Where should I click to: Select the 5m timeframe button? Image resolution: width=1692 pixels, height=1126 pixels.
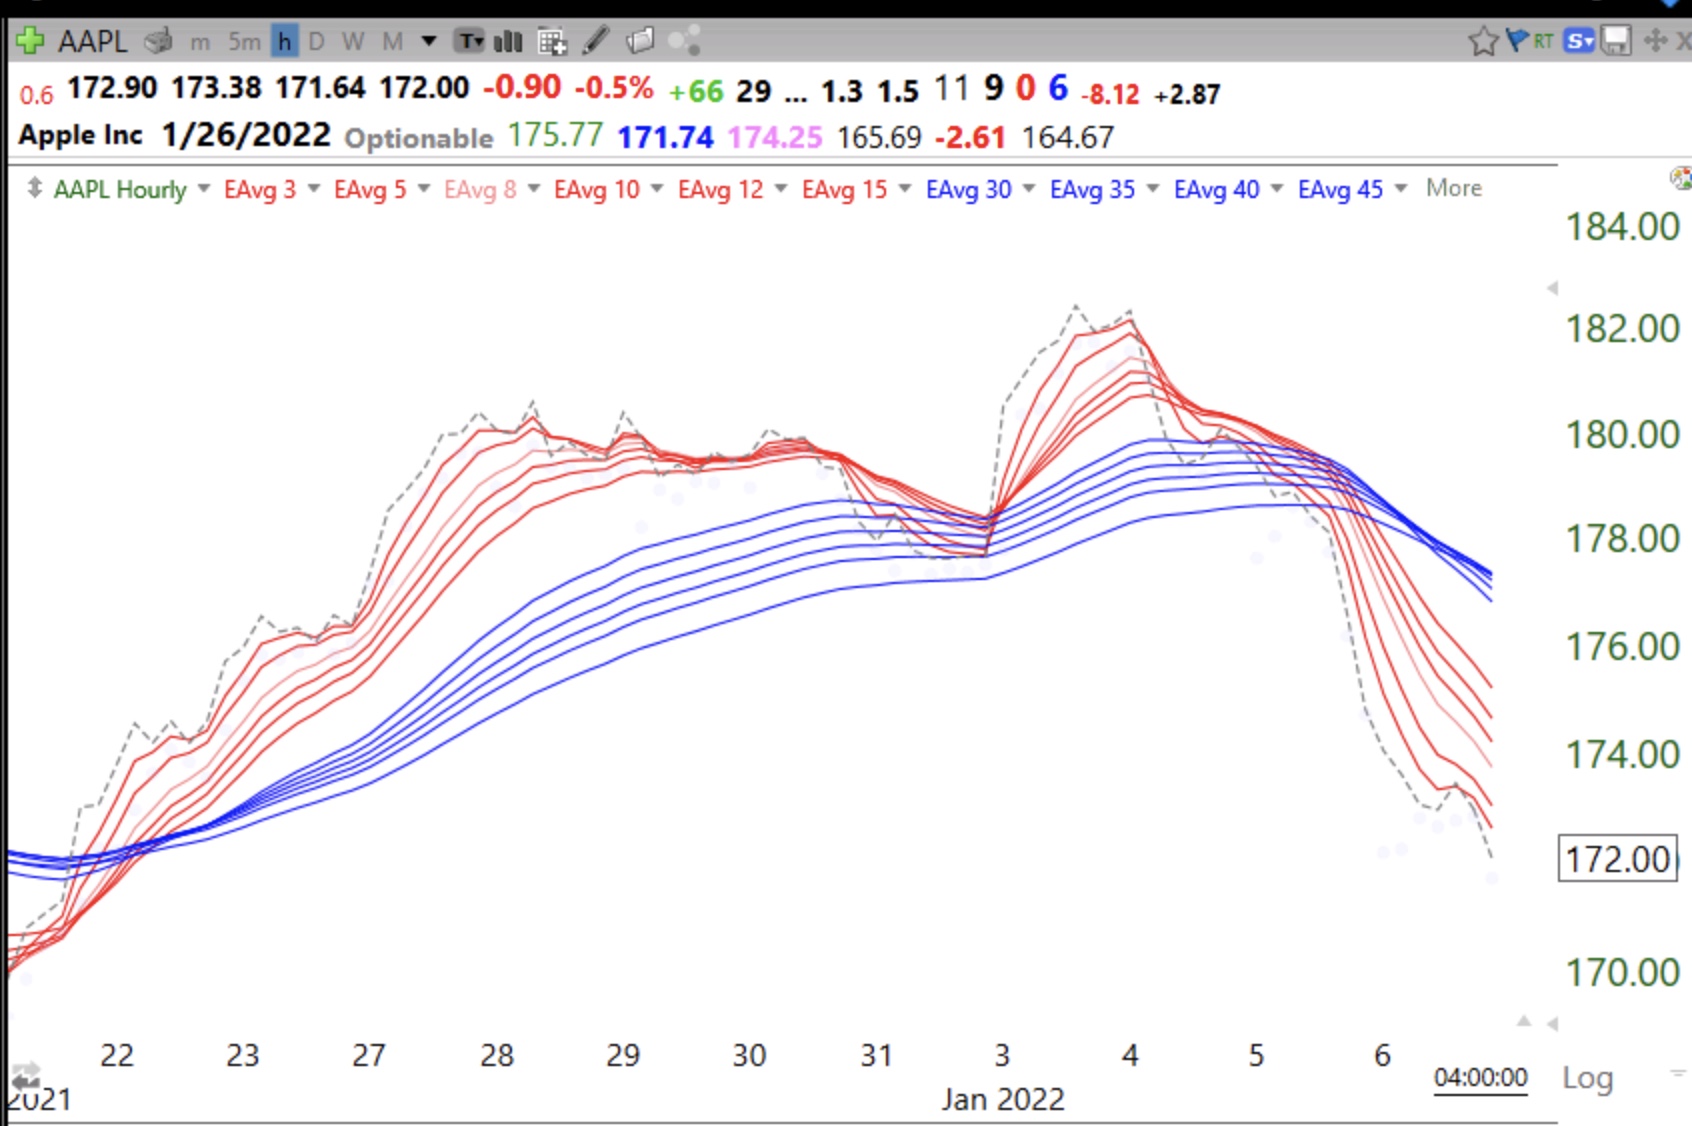pos(243,41)
